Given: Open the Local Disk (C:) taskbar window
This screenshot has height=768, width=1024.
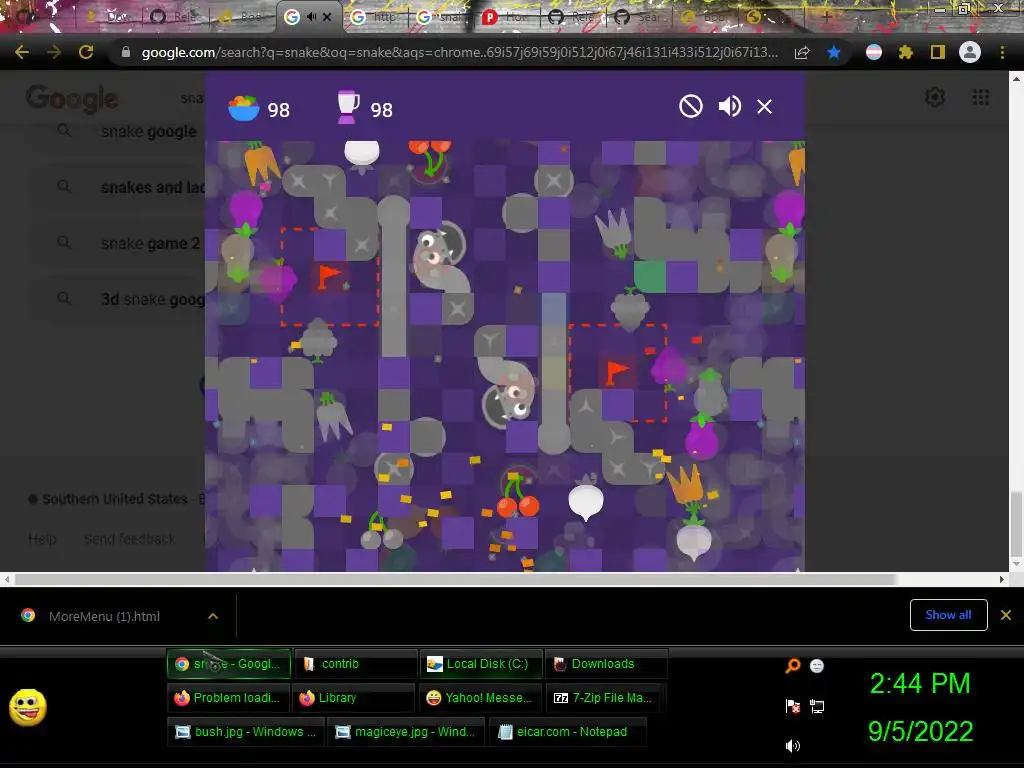Looking at the screenshot, I should pos(481,664).
